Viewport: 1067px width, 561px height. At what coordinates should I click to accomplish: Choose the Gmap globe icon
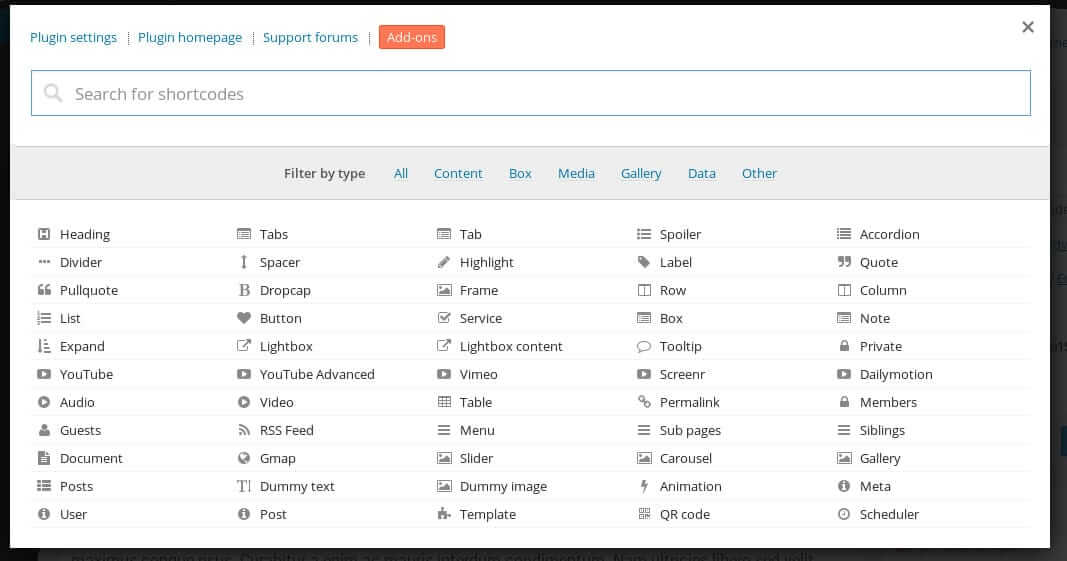tap(244, 458)
